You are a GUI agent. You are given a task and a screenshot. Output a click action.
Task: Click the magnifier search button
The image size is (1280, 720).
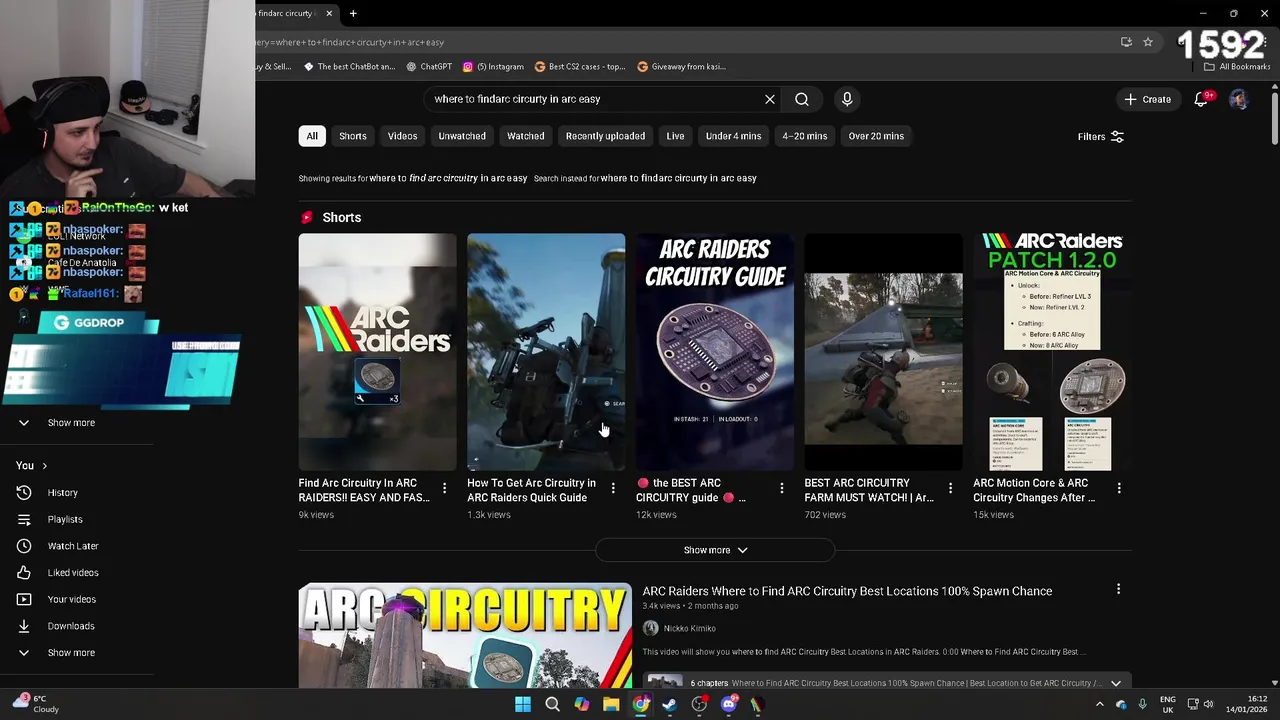(802, 99)
